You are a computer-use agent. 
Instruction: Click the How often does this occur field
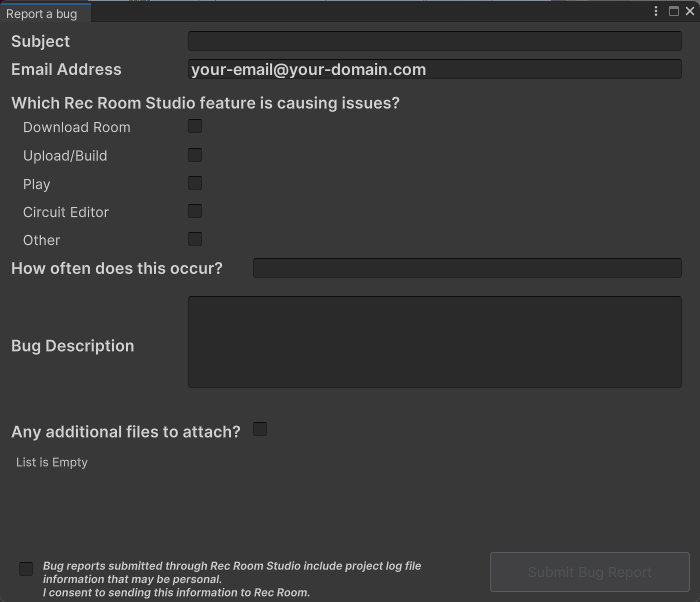pyautogui.click(x=466, y=268)
